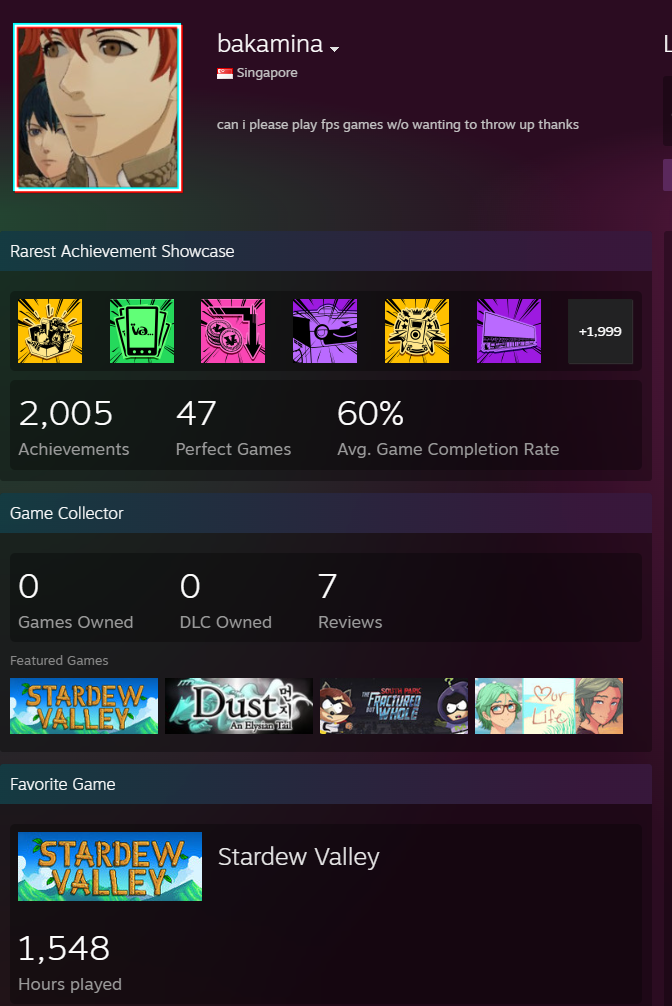This screenshot has height=1006, width=672.
Task: Select South Park Fractured But Whole banner
Action: [x=393, y=706]
